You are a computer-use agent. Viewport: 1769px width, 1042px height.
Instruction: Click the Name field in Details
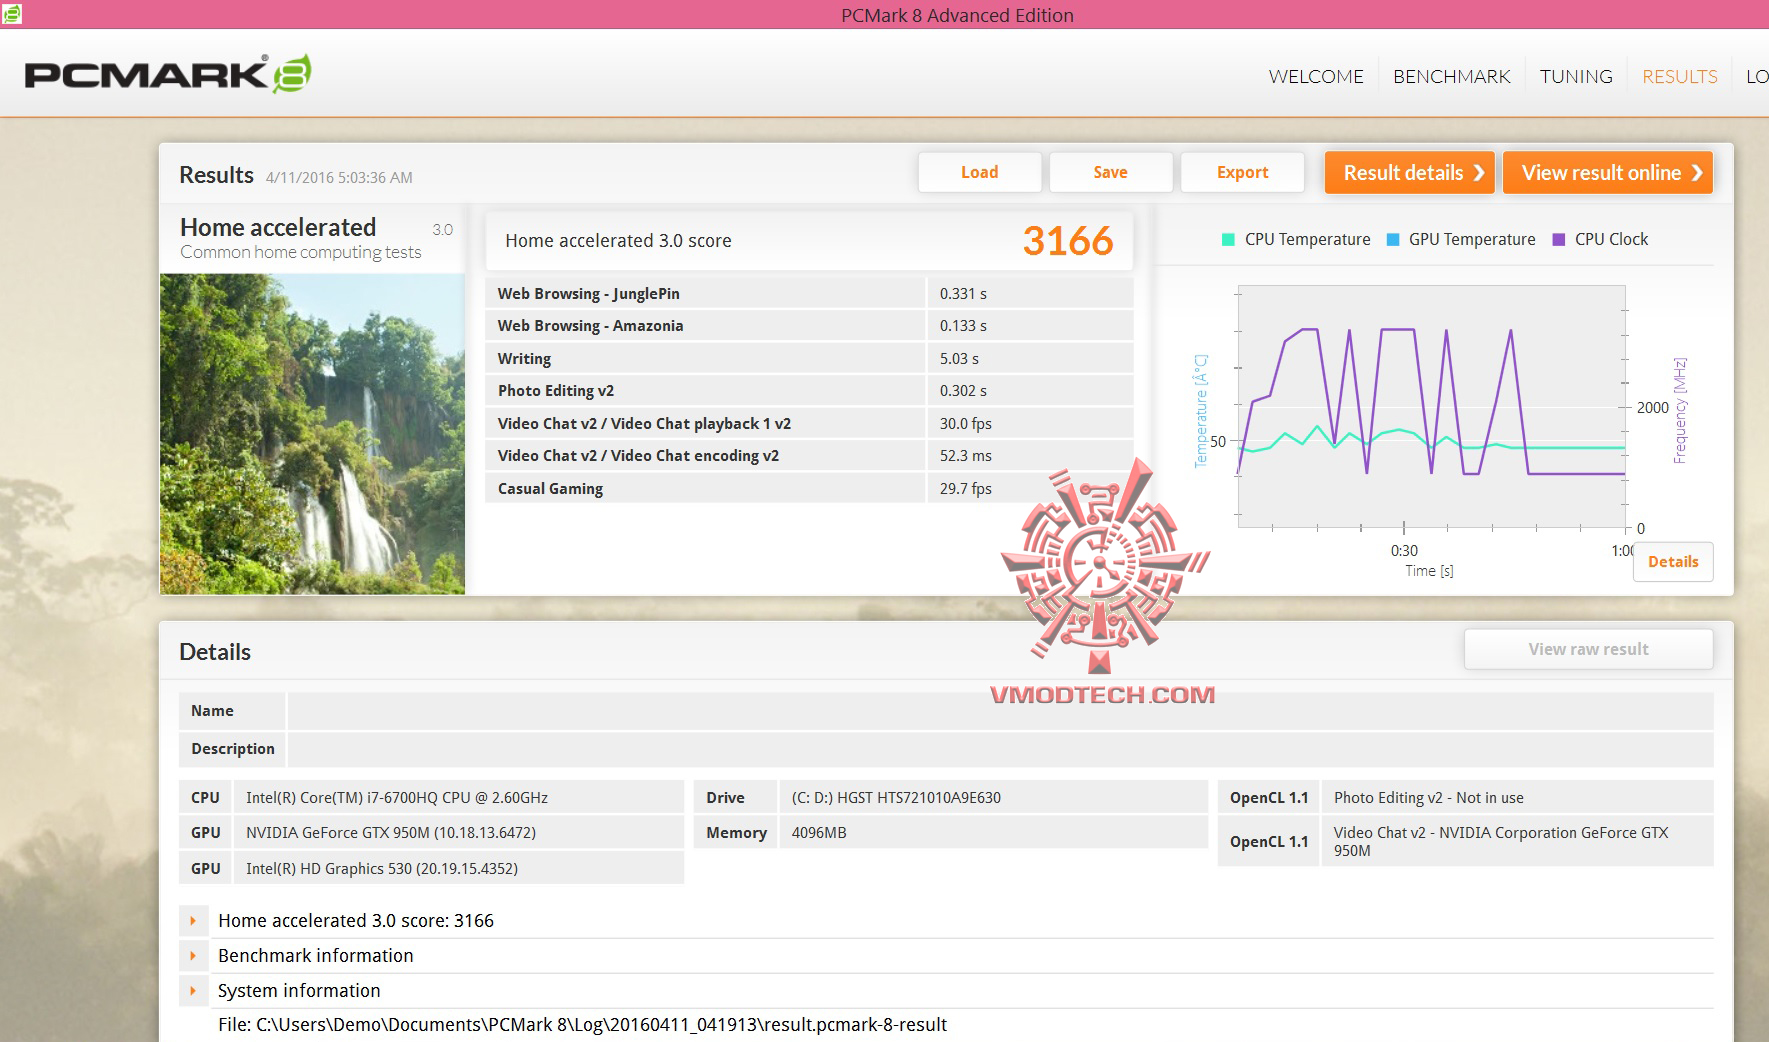coord(1000,711)
